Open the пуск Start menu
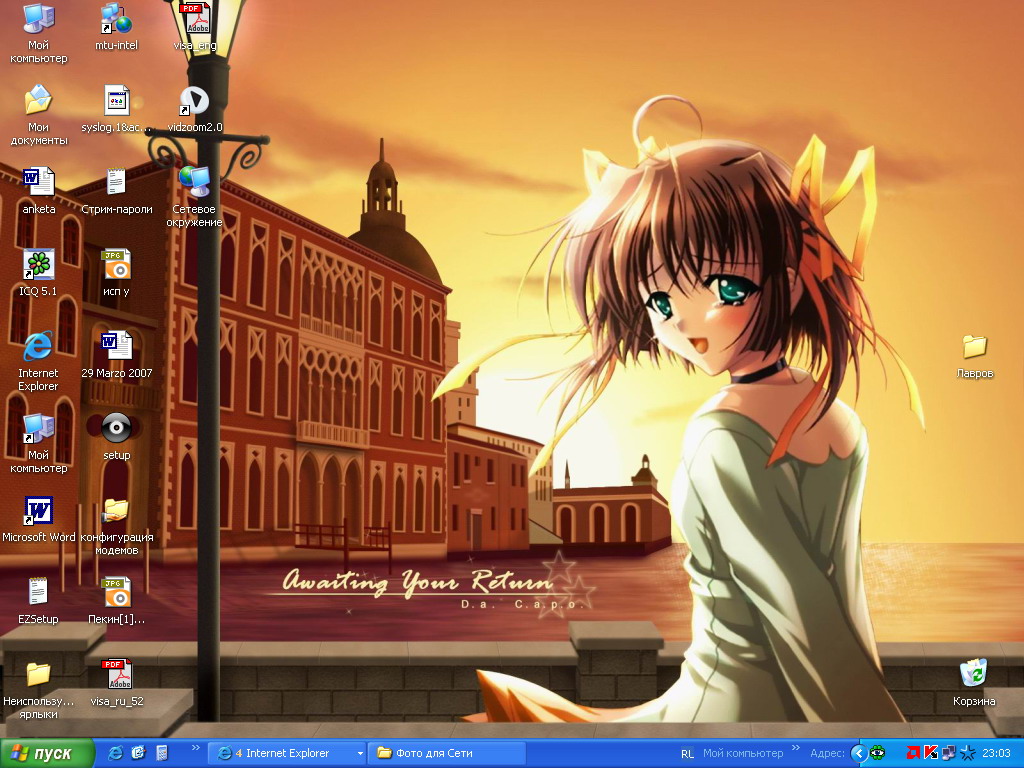Screen dimensions: 1024x768 click(47, 754)
